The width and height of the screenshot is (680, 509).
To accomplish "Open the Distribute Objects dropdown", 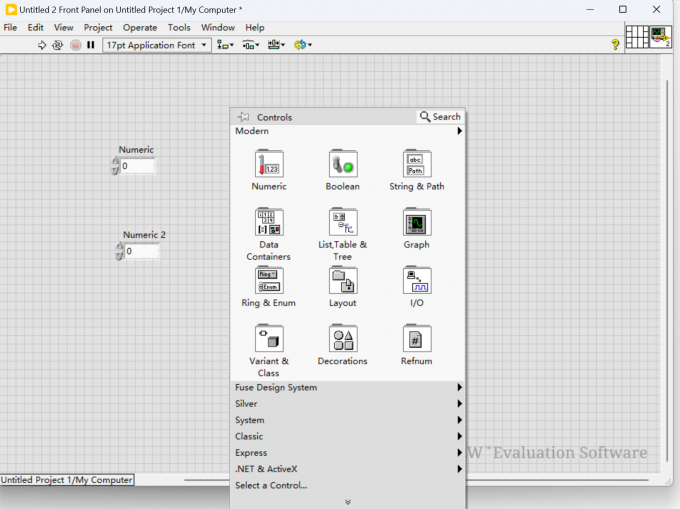I will pos(251,45).
